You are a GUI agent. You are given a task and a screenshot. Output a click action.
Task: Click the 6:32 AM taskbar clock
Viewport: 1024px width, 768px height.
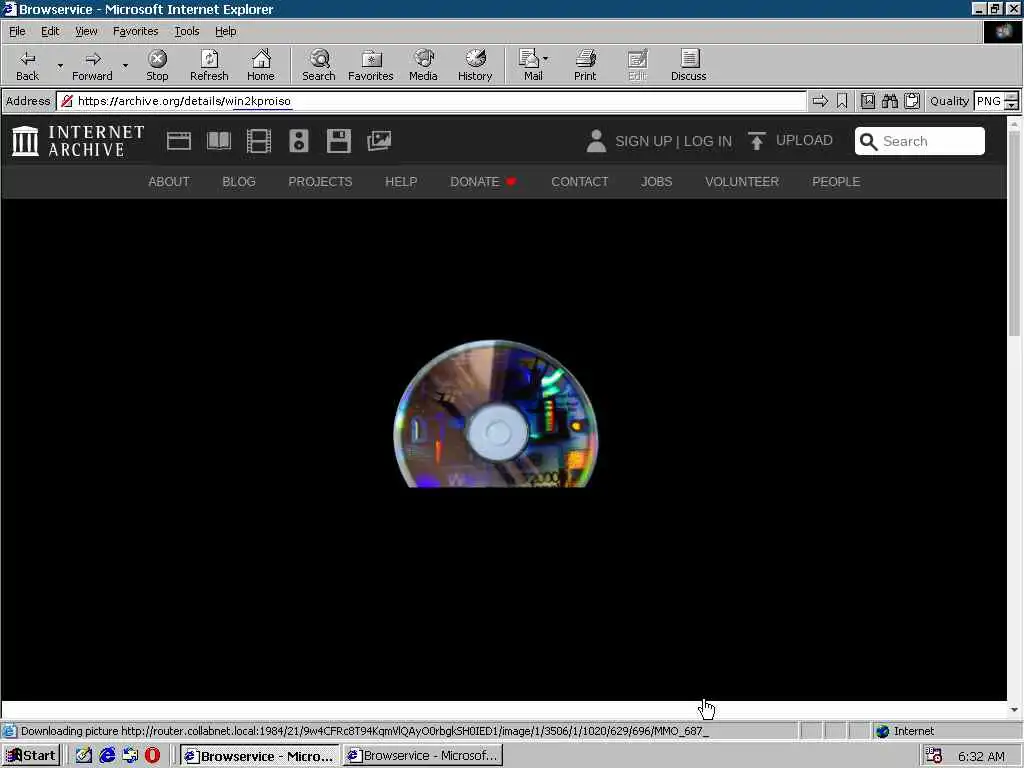(981, 756)
